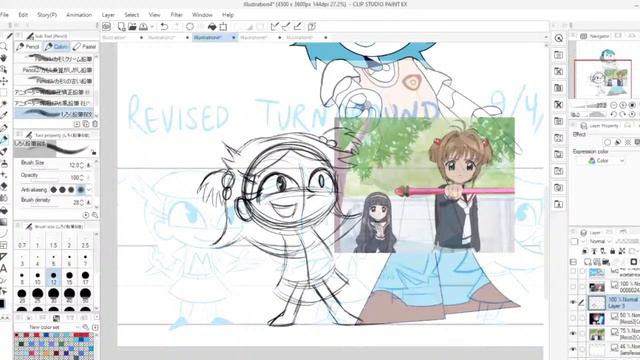Click the bottom download material icon in right strip
Screen dimensions: 640x360
[x=559, y=204]
